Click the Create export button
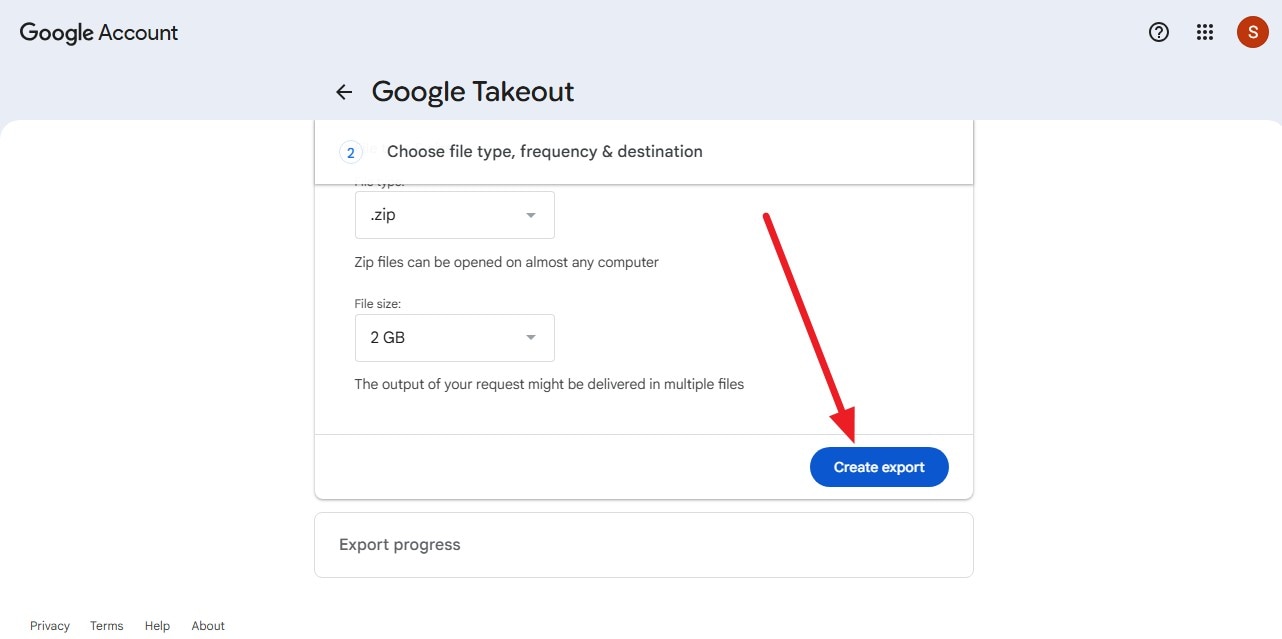1282x639 pixels. click(879, 467)
